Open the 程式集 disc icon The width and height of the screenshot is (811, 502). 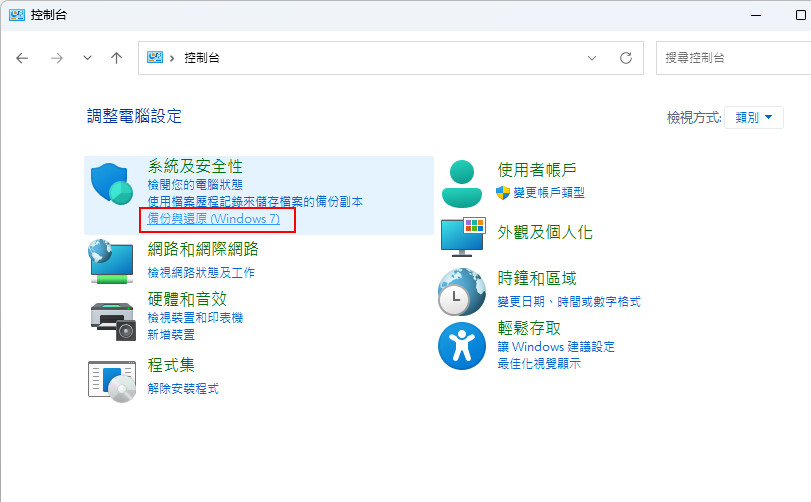tap(112, 382)
